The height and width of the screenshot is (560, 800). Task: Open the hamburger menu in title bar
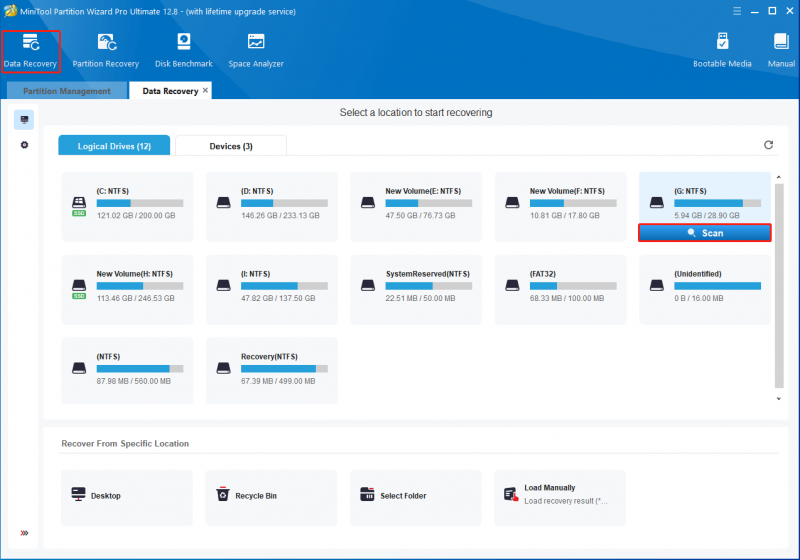[737, 11]
